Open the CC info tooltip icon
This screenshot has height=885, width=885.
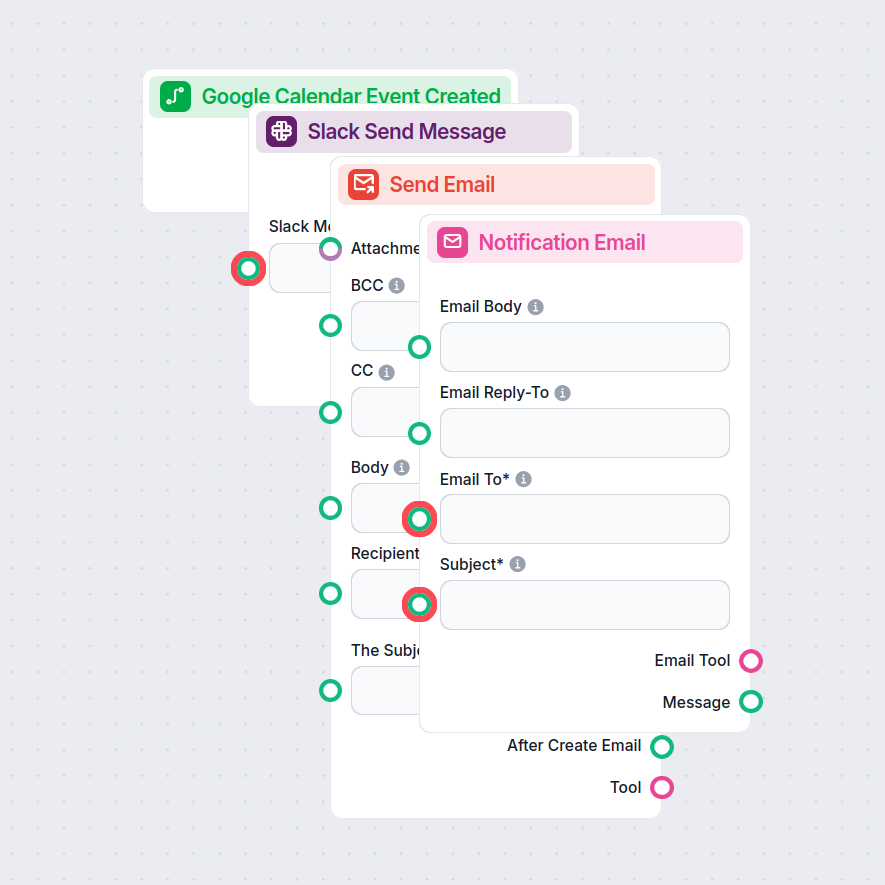[x=388, y=371]
